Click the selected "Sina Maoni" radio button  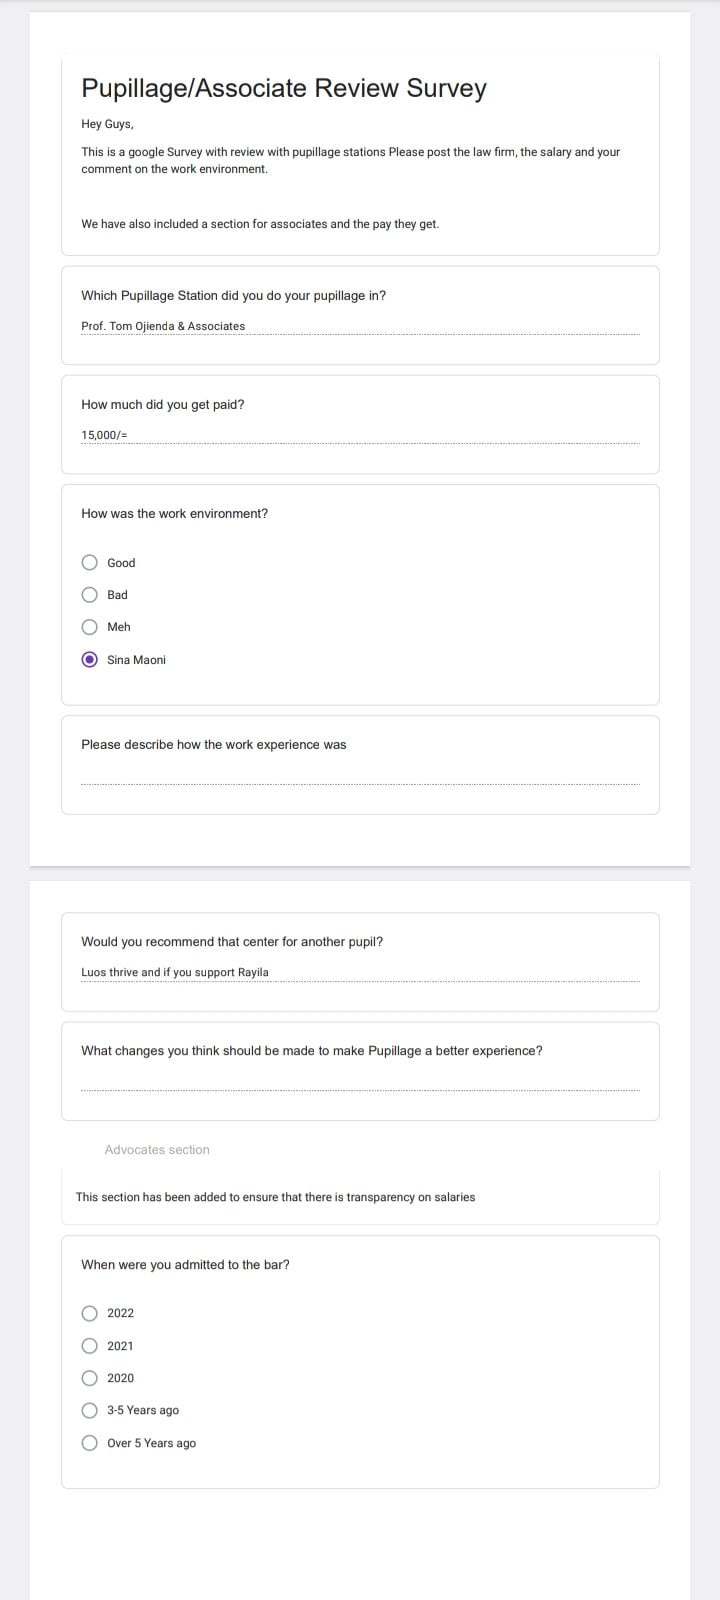[x=90, y=660]
